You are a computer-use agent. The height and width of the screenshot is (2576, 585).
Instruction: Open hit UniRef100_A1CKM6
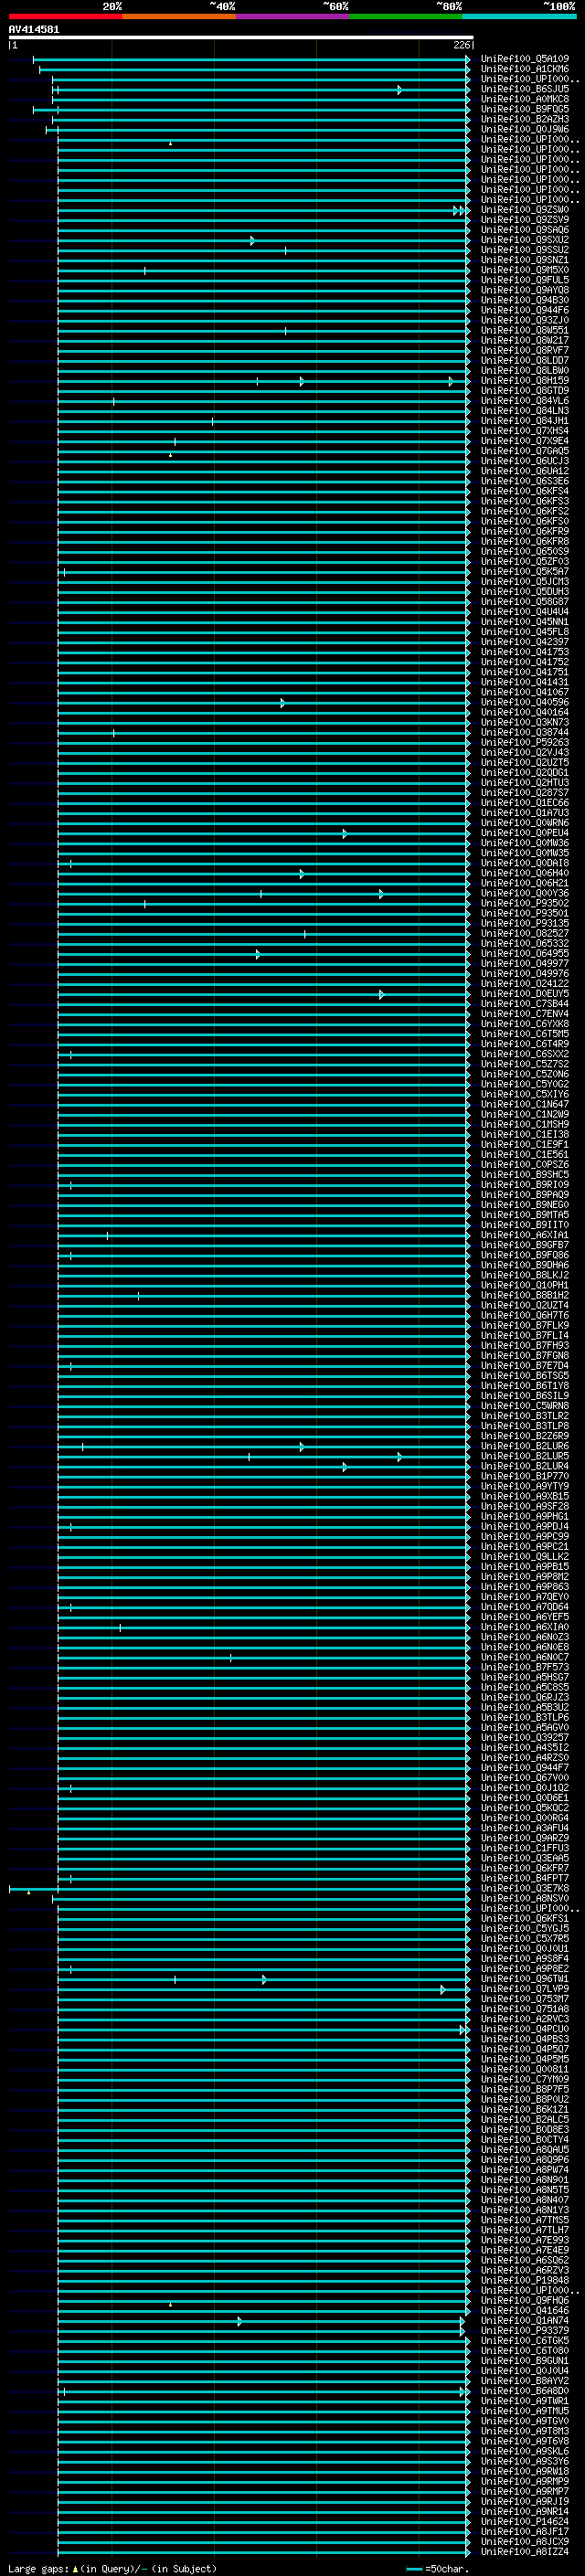[x=525, y=69]
